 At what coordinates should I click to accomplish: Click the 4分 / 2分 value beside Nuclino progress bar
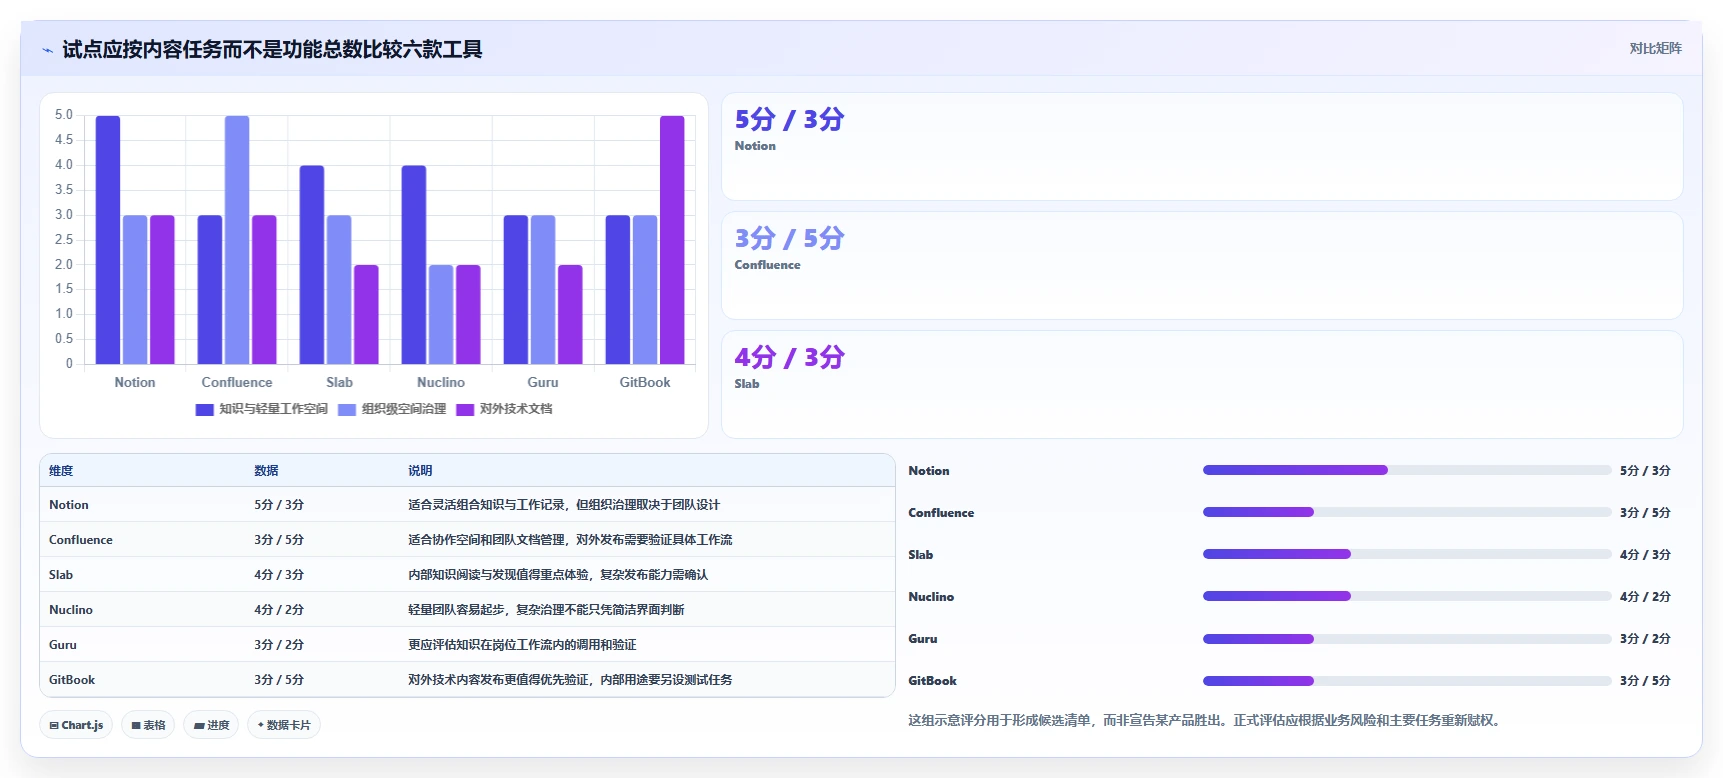coord(1645,596)
